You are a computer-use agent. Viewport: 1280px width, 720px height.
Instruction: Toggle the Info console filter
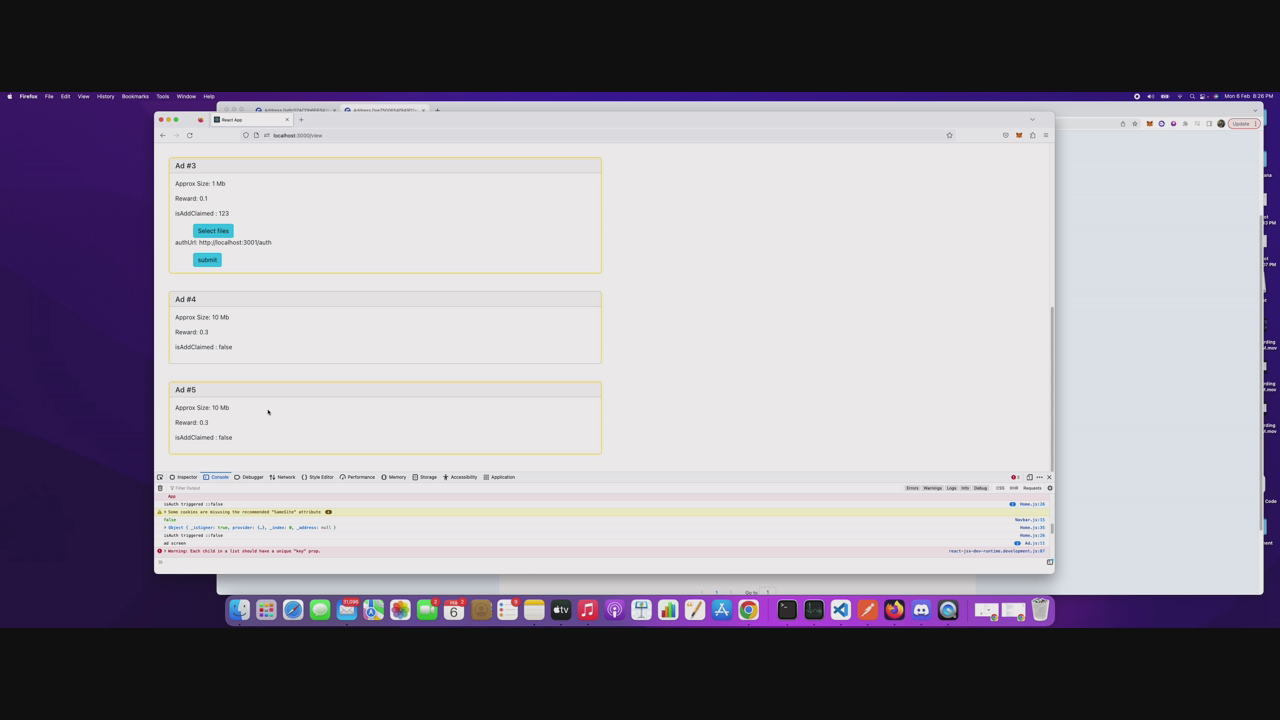(965, 488)
